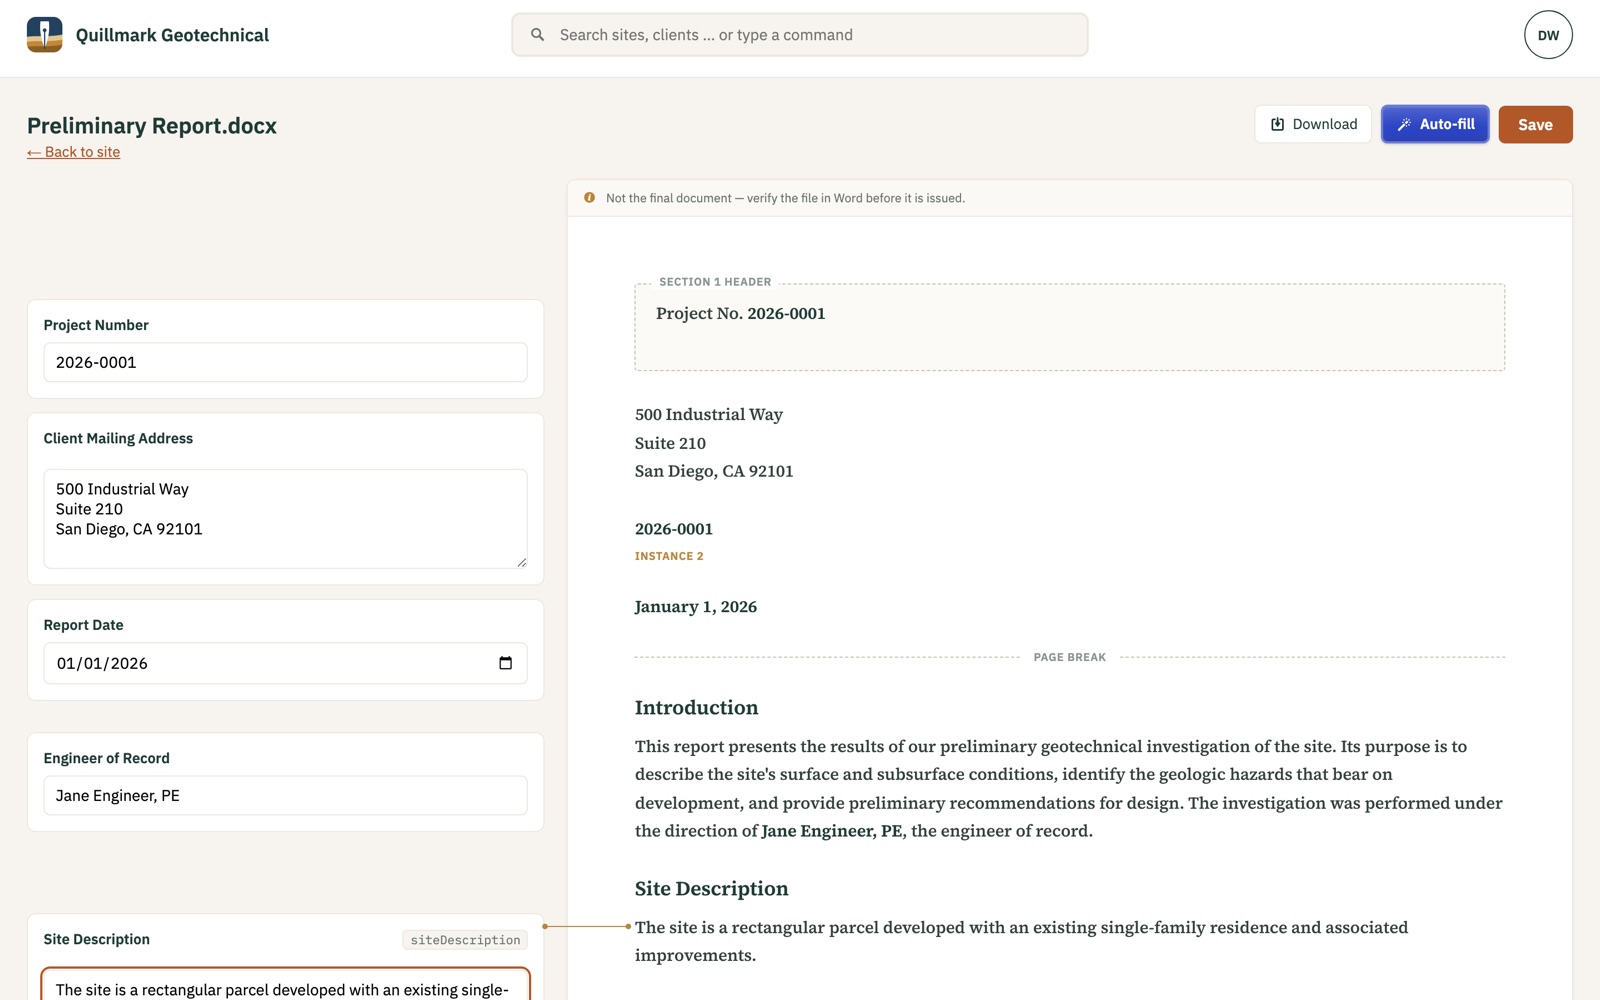Click the SECTION 1 HEADER label
This screenshot has width=1600, height=1000.
coord(715,282)
